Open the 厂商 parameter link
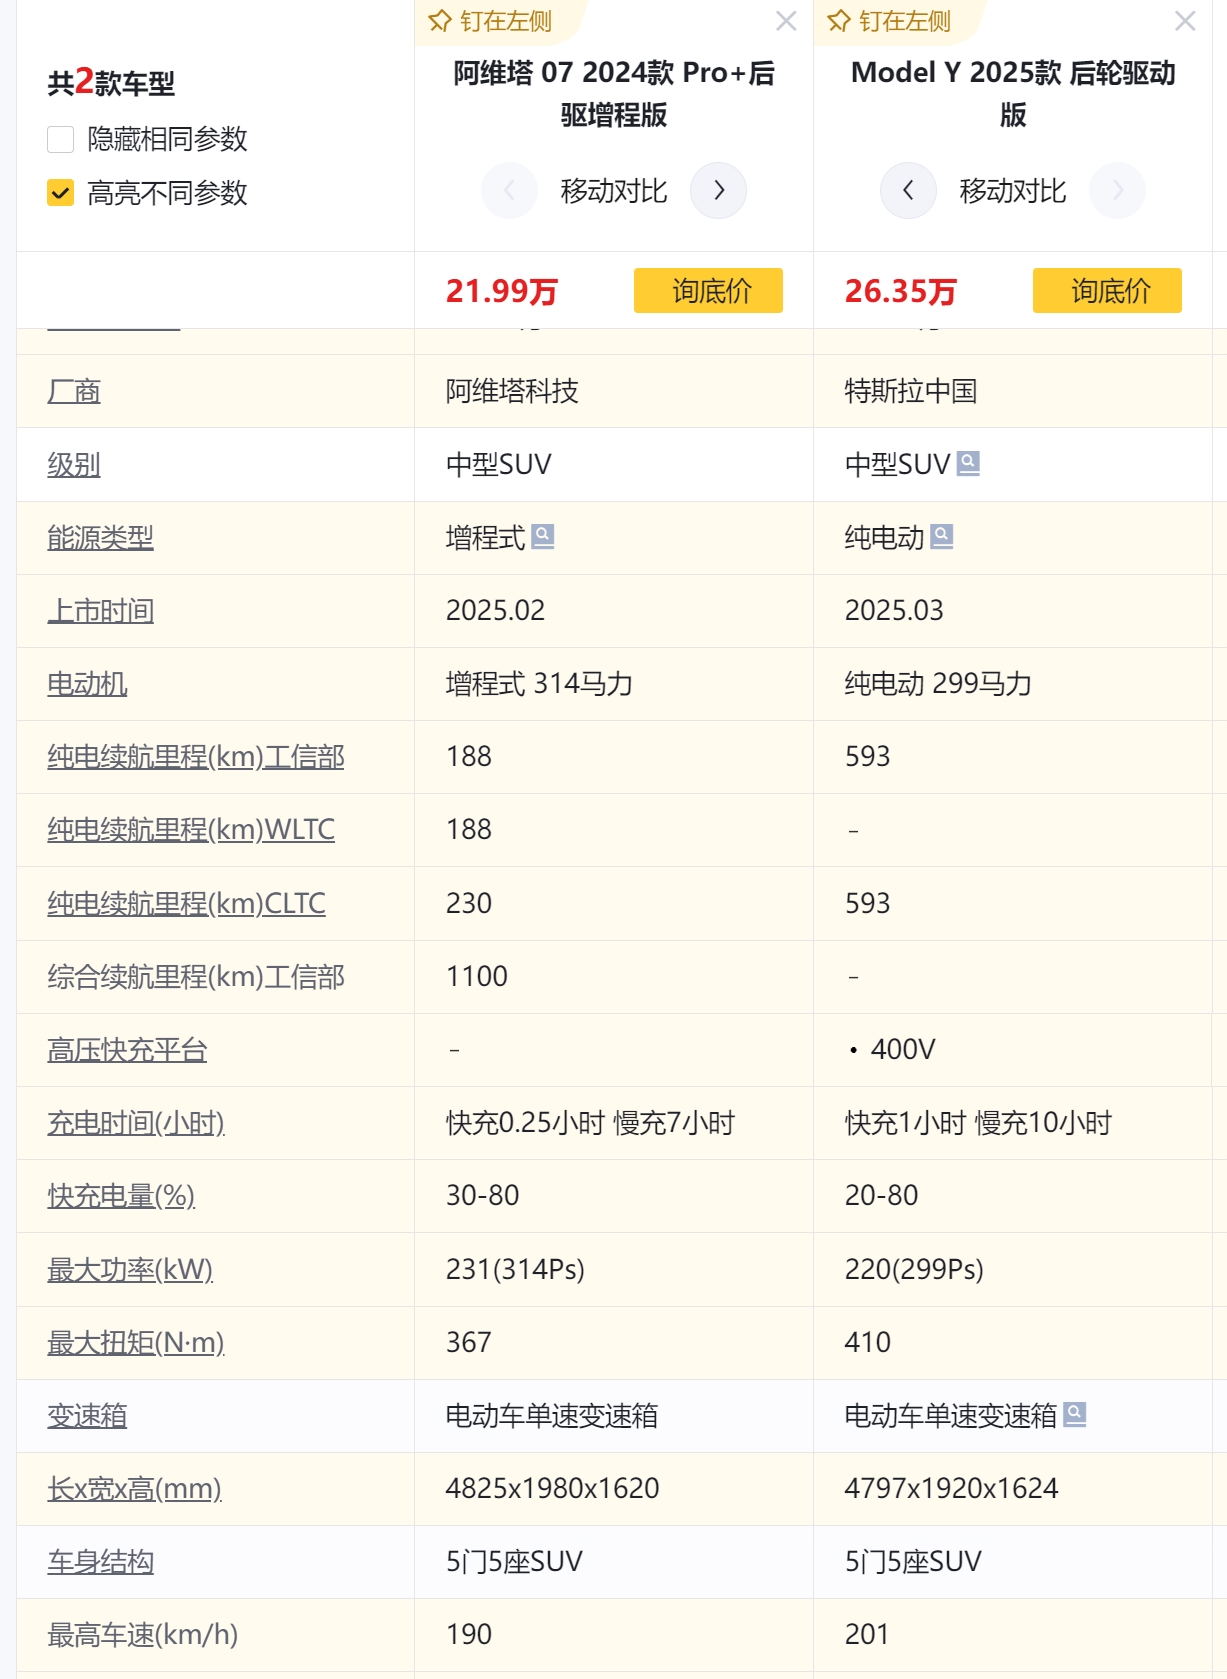This screenshot has height=1679, width=1227. (74, 391)
